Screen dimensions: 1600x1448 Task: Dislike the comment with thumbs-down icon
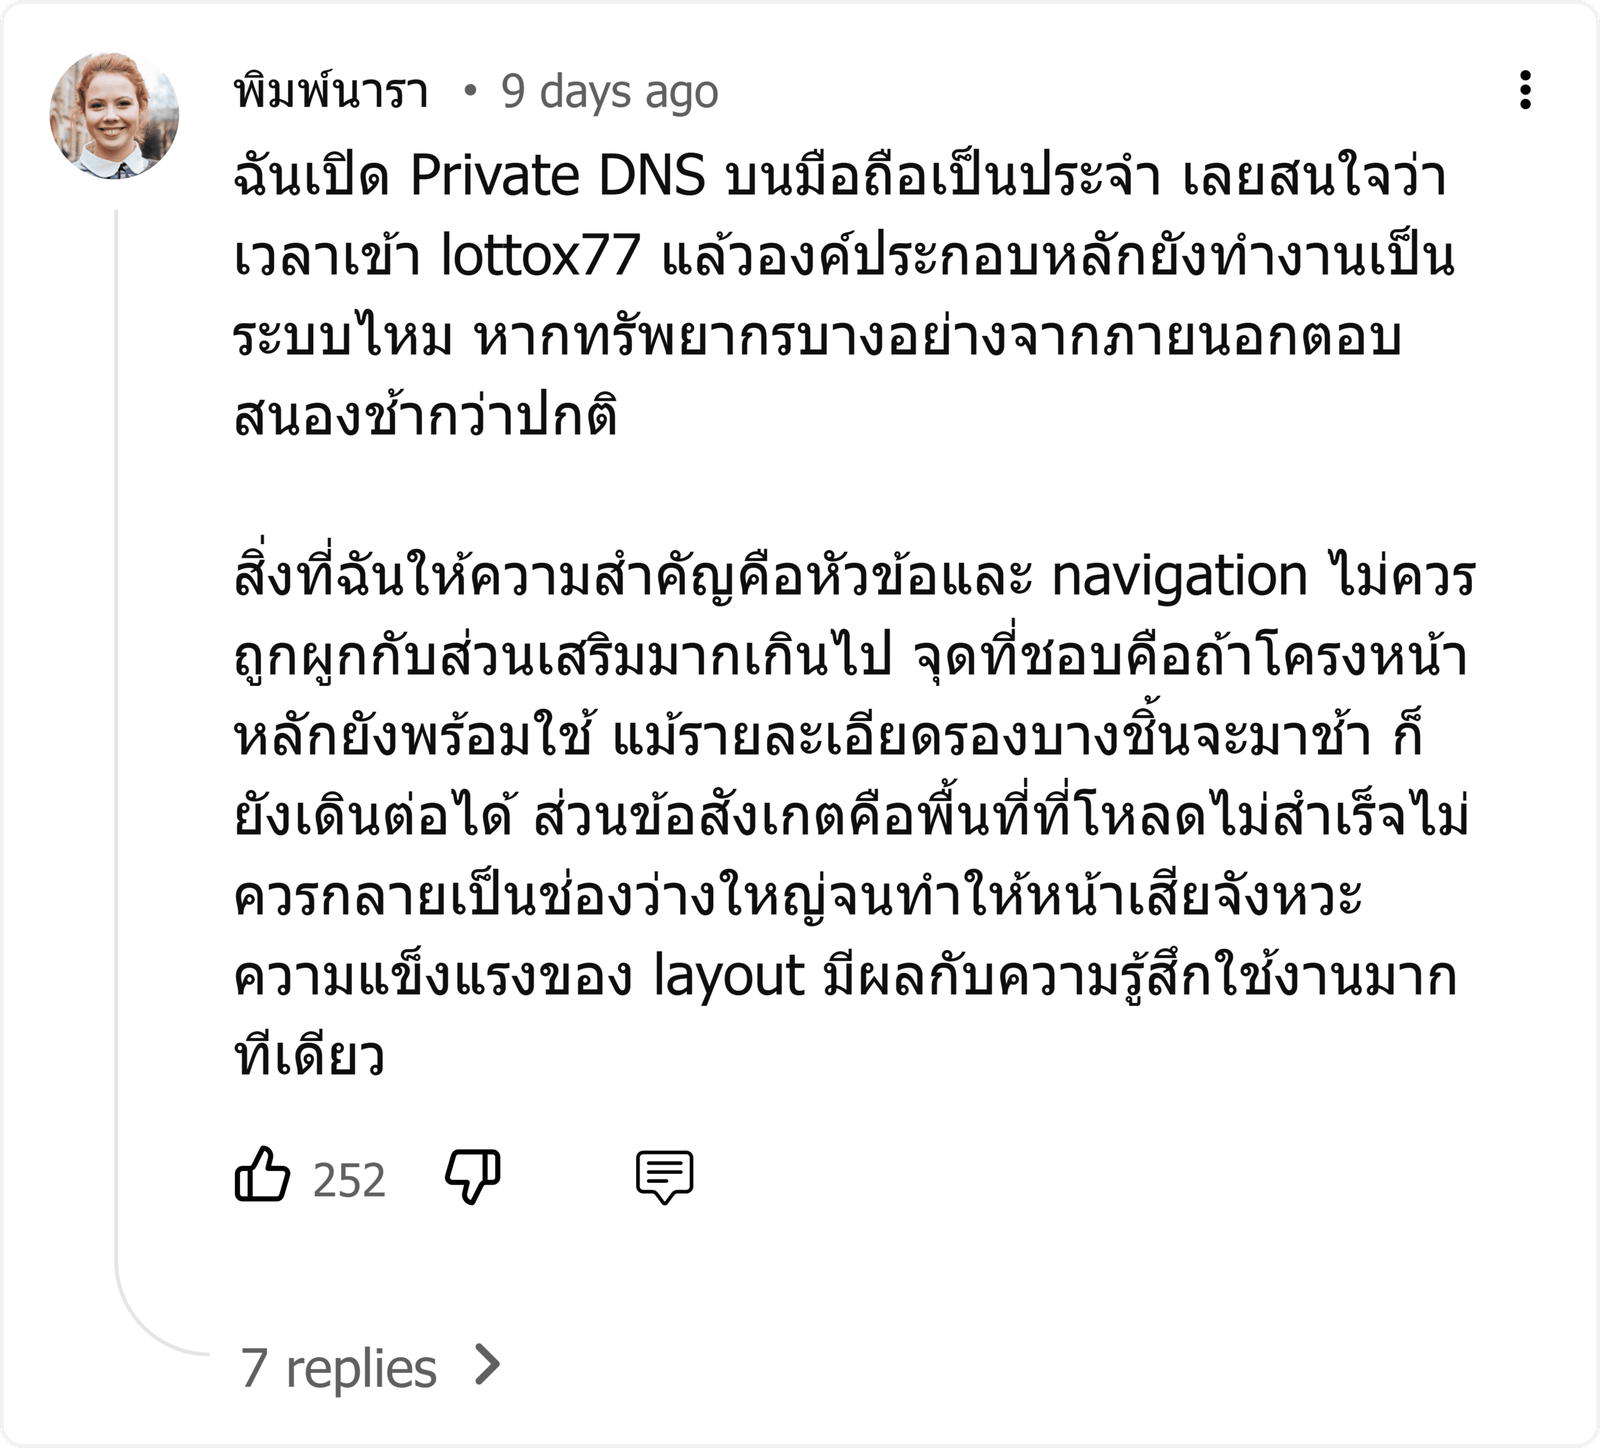coord(473,1177)
